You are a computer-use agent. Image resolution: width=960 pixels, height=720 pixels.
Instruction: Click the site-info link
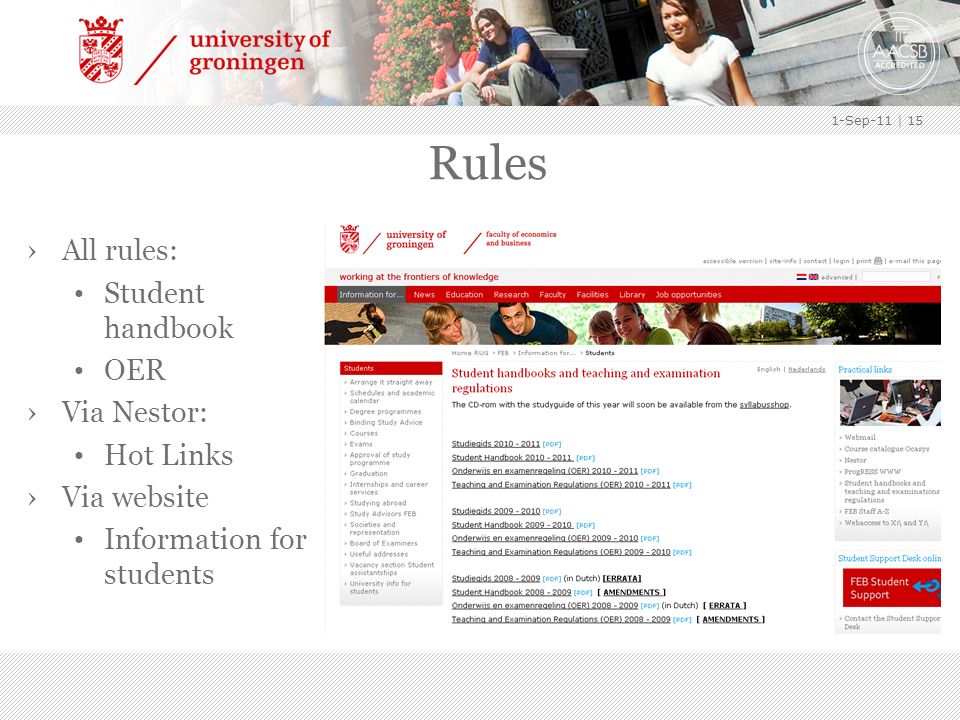point(782,261)
